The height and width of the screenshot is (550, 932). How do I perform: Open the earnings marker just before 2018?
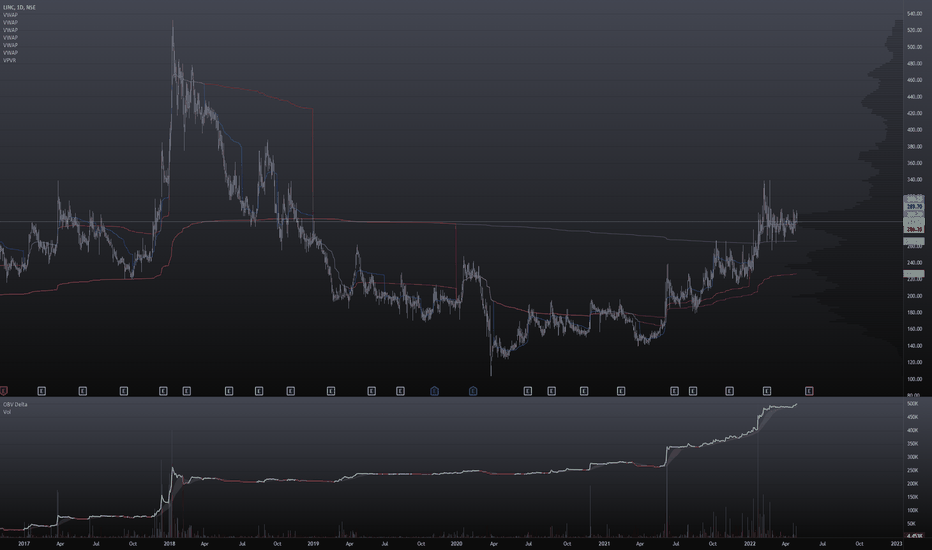(x=163, y=391)
